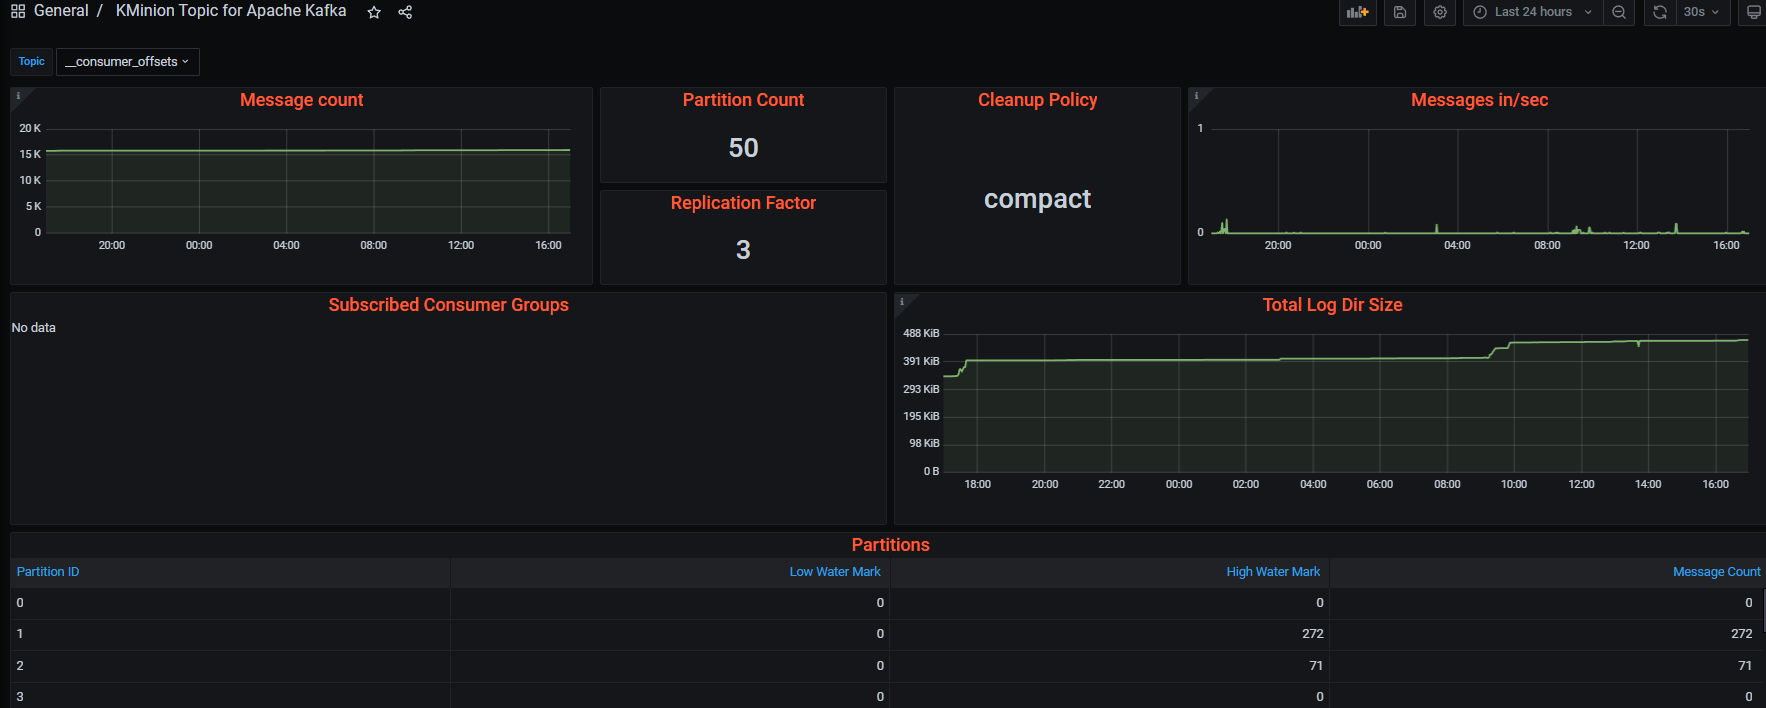Image resolution: width=1766 pixels, height=708 pixels.
Task: Open the Total Log Dir Size panel menu
Action: point(1332,305)
